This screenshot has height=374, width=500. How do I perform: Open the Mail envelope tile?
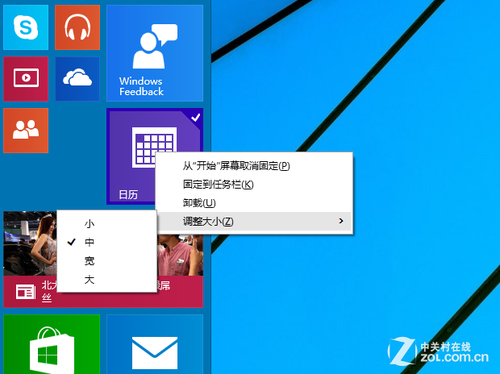[x=155, y=344]
